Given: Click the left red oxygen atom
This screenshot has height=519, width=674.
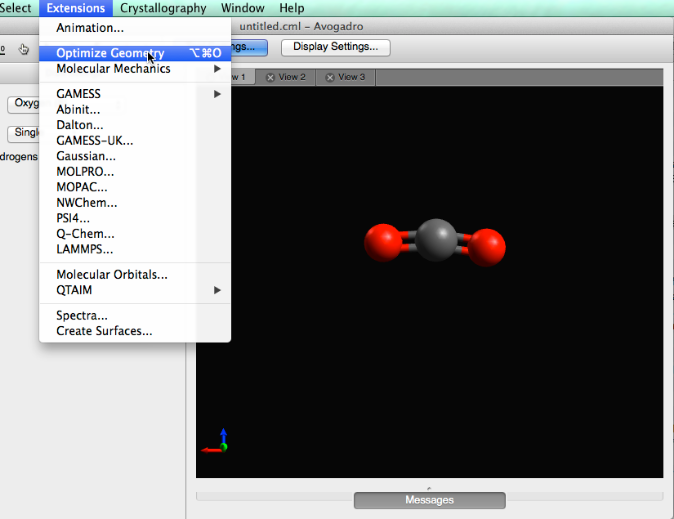Looking at the screenshot, I should click(382, 242).
